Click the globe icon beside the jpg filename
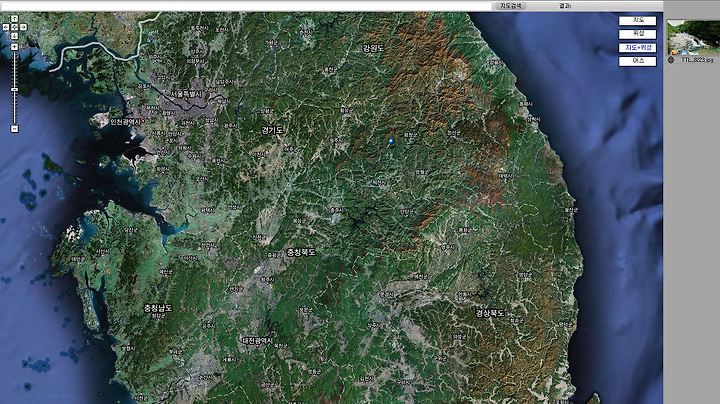720x404 pixels. (x=671, y=60)
